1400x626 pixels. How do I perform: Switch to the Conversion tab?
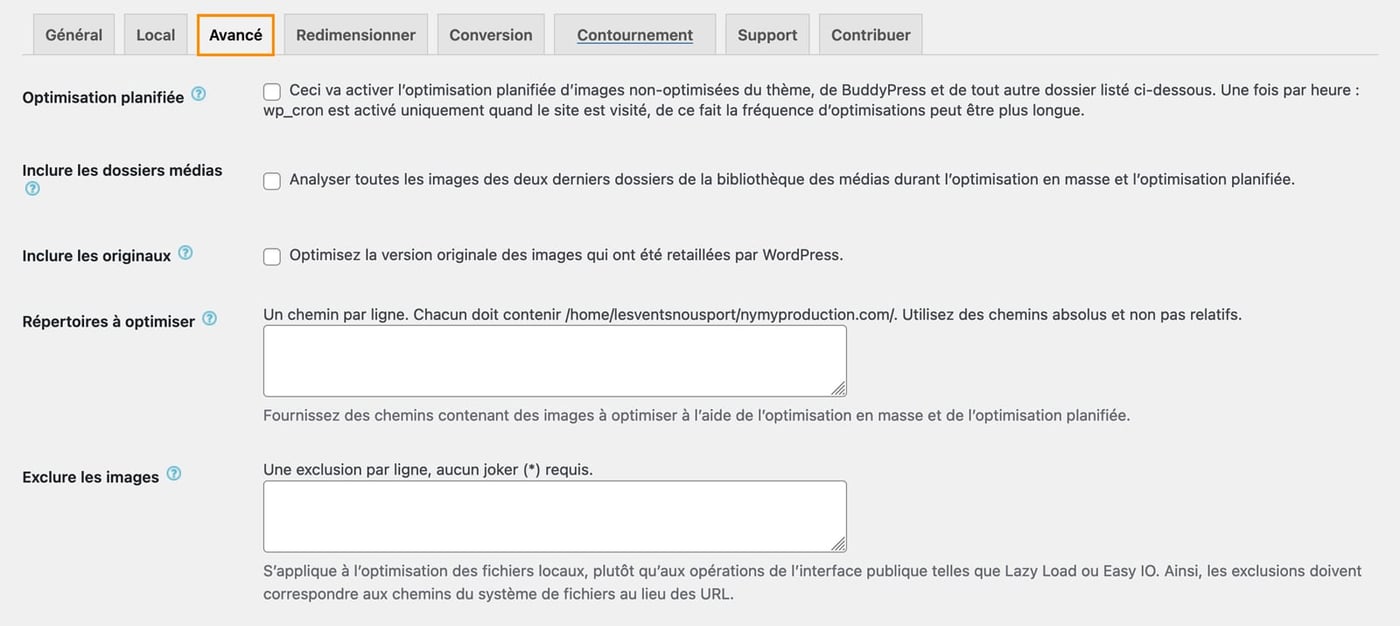coord(490,34)
